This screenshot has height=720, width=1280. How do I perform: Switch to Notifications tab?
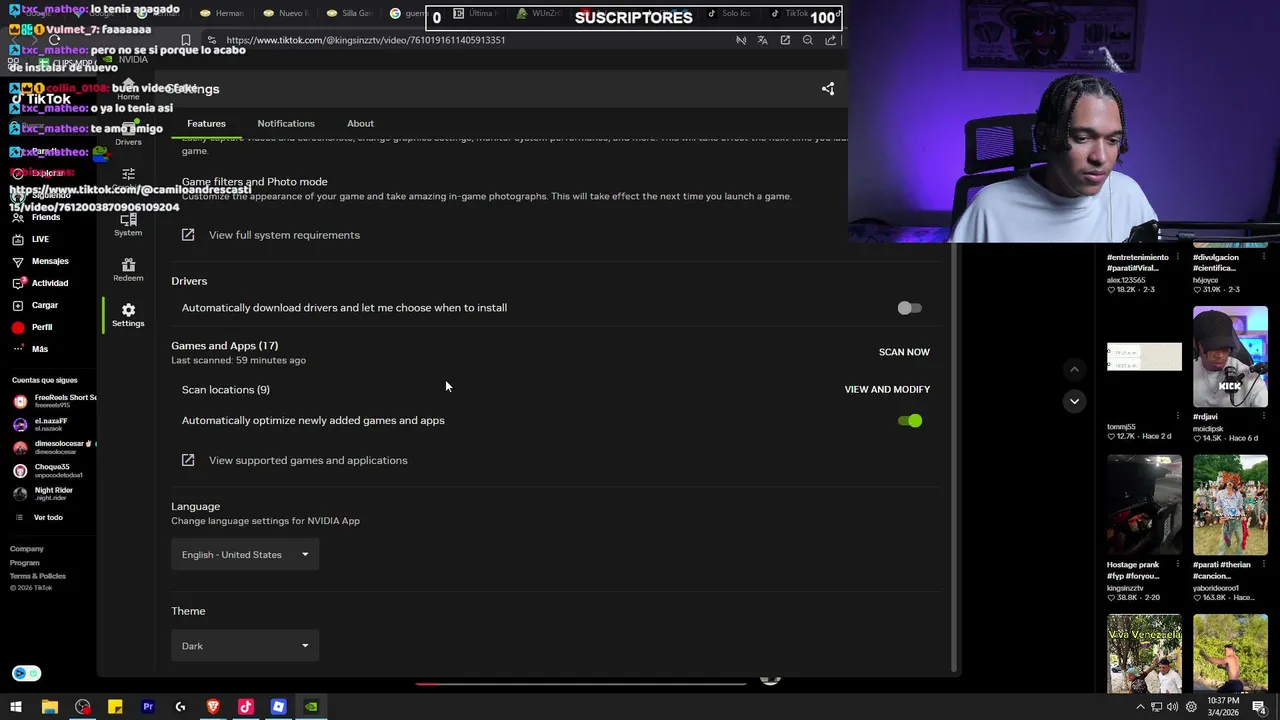[x=286, y=124]
